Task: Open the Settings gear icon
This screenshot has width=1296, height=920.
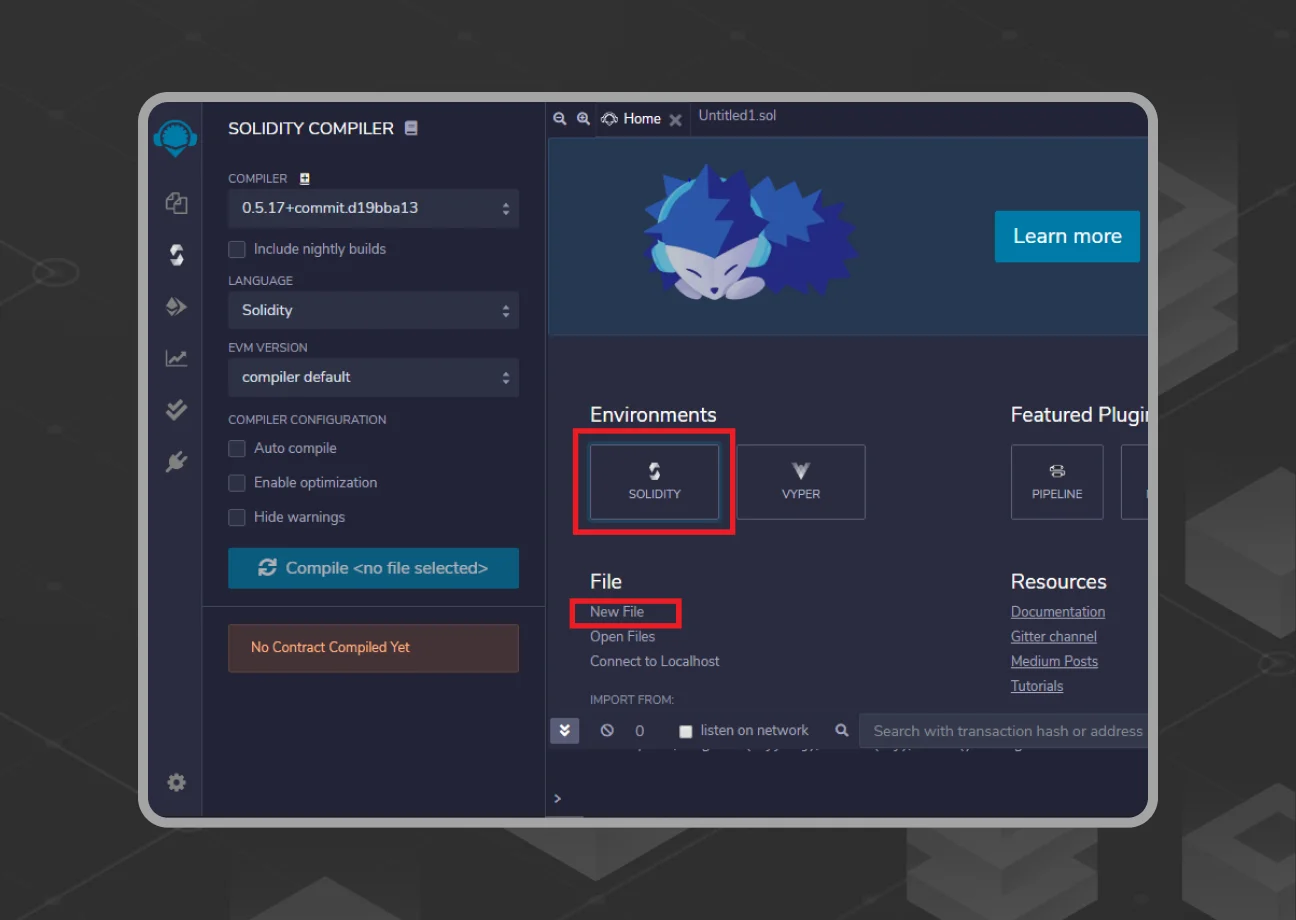Action: [x=176, y=782]
